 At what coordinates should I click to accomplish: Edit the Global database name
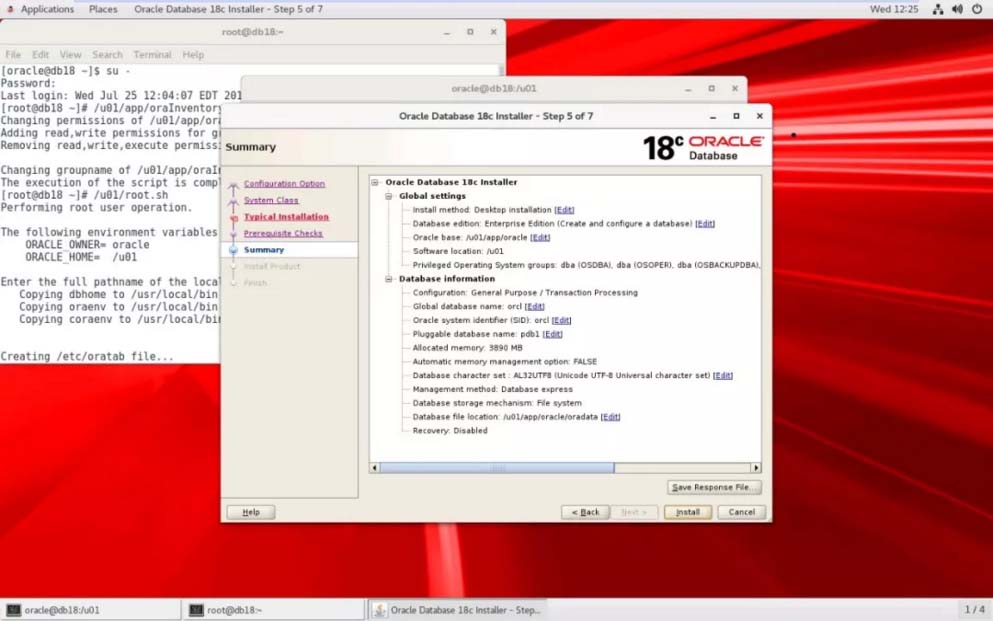coord(535,307)
